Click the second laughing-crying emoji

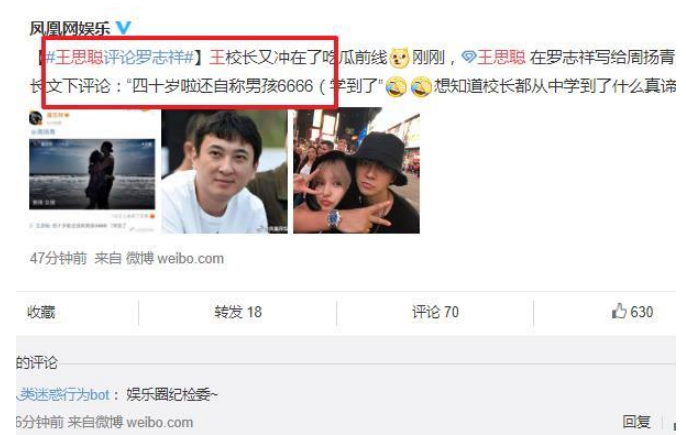coord(420,86)
